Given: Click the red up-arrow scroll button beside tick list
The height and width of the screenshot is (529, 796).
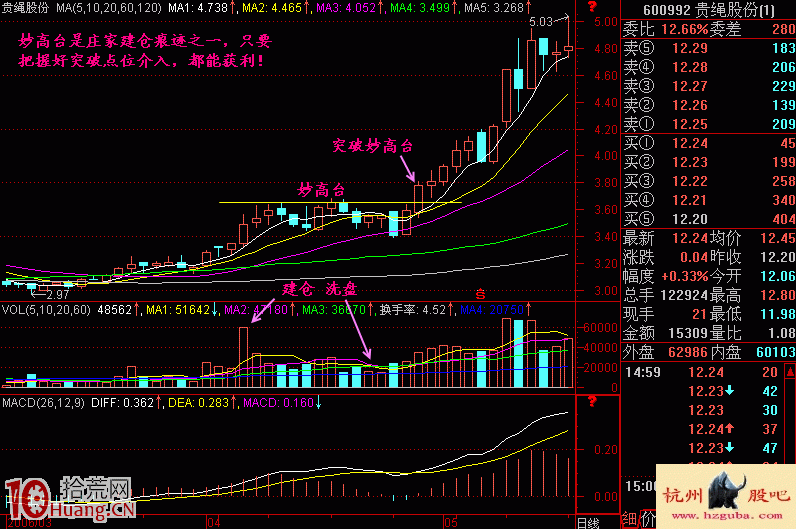Looking at the screenshot, I should (x=790, y=372).
